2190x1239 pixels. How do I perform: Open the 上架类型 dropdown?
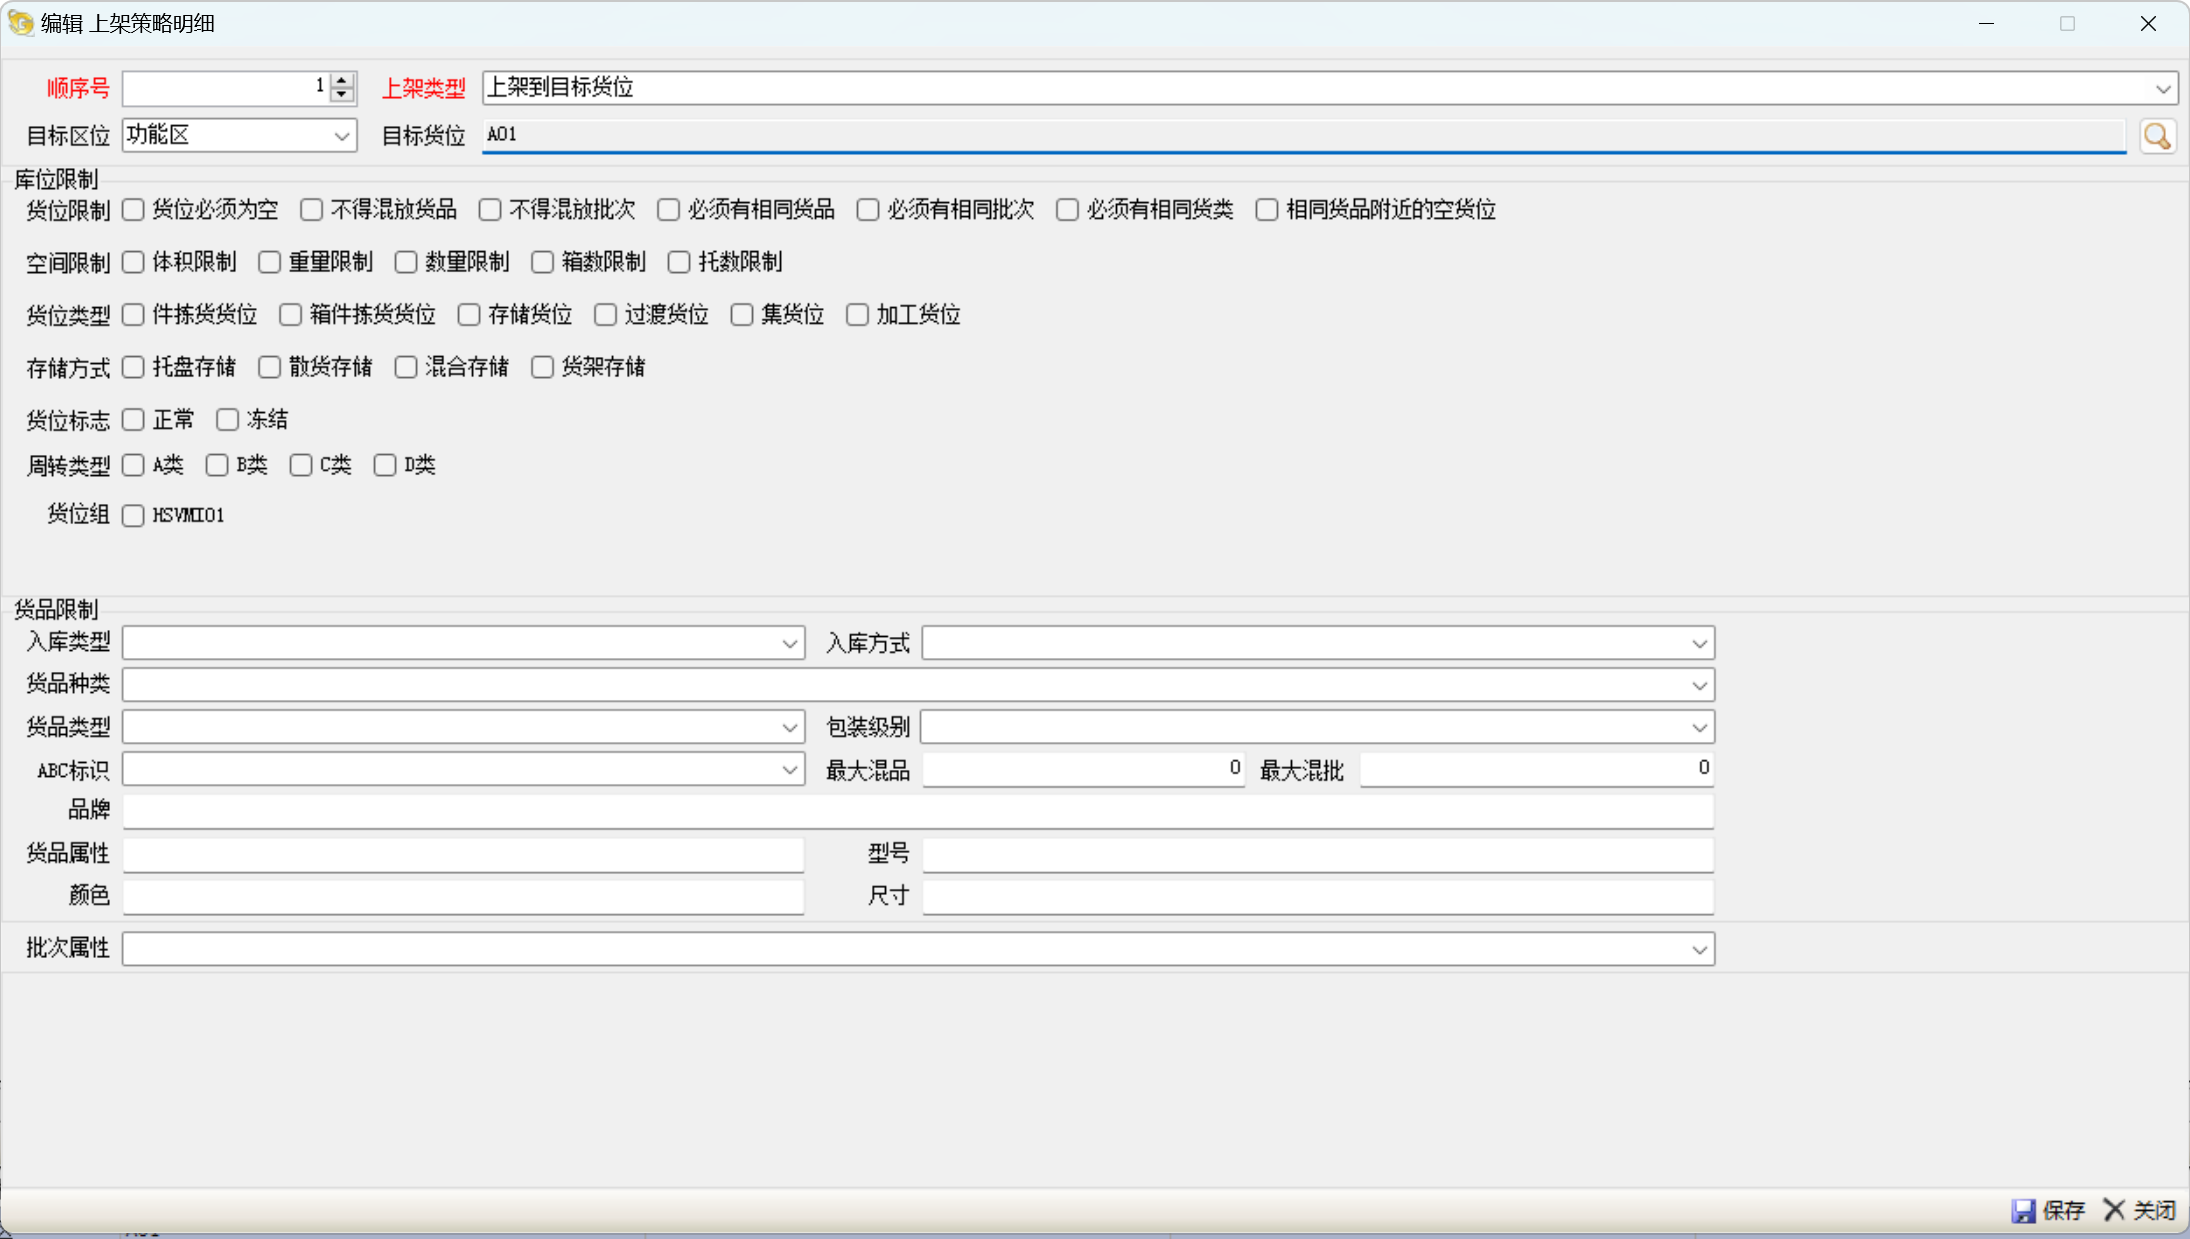[x=2162, y=89]
